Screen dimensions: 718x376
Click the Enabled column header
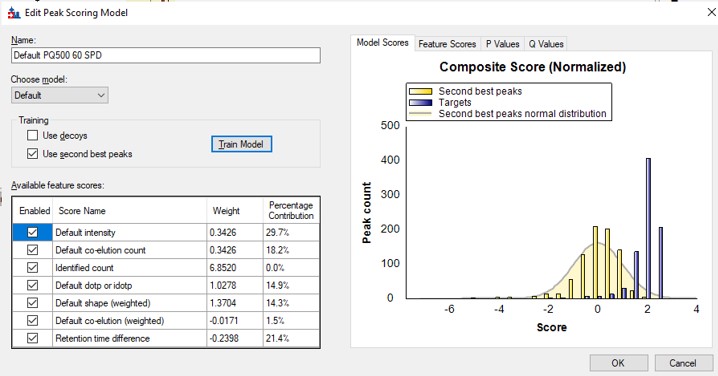[33, 211]
